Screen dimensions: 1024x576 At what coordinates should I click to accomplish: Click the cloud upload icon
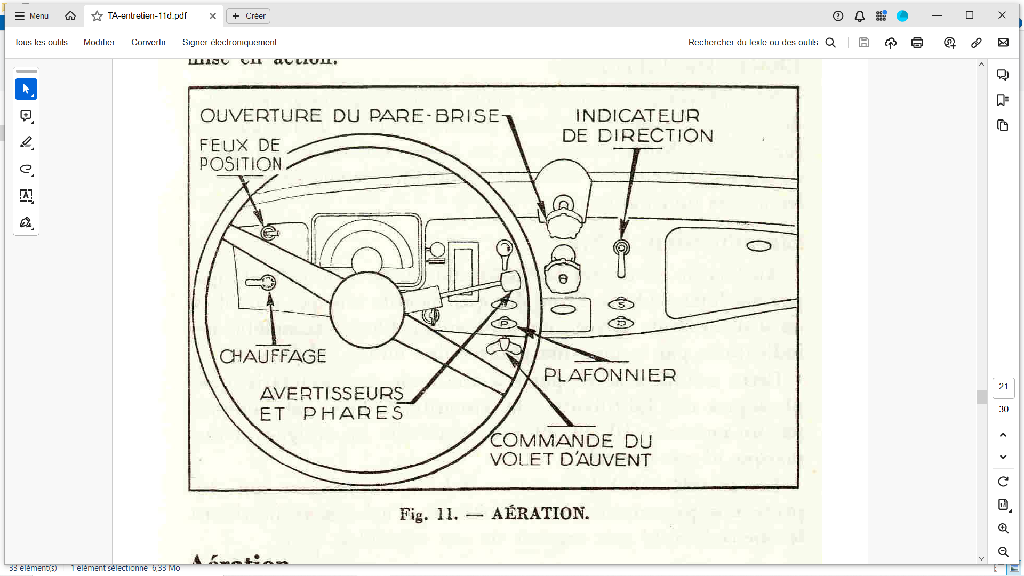pyautogui.click(x=891, y=42)
